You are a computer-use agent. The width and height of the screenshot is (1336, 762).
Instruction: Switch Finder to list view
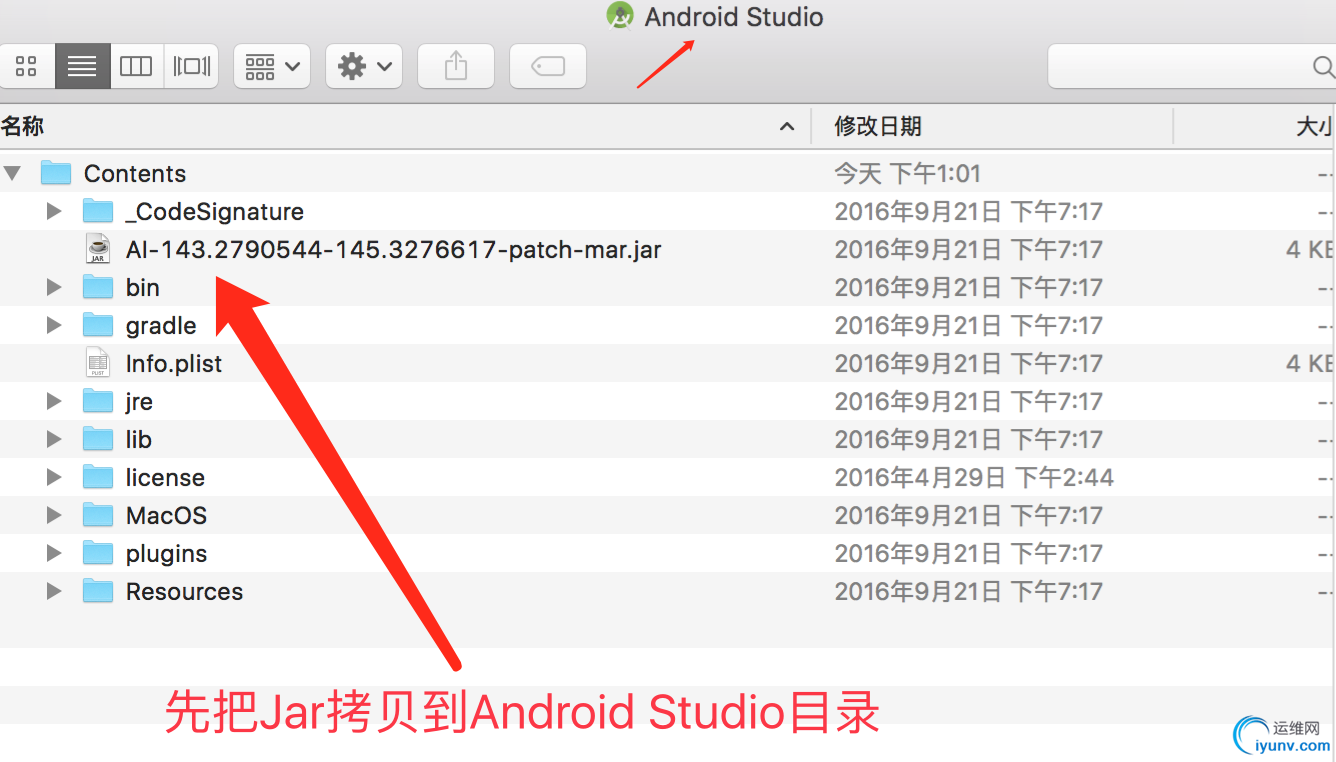tap(82, 67)
